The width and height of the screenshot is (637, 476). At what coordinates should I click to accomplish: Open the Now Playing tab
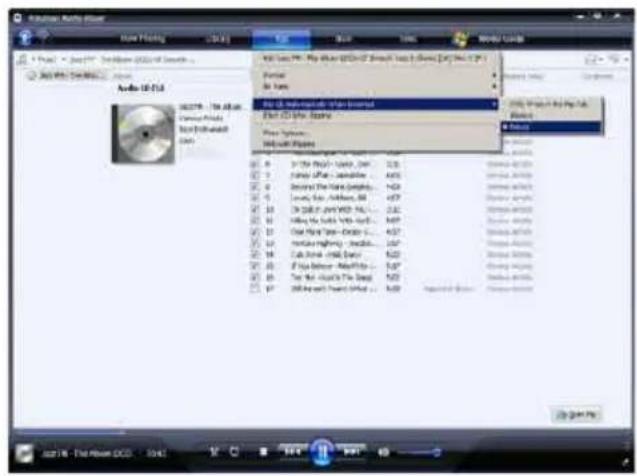click(x=143, y=39)
